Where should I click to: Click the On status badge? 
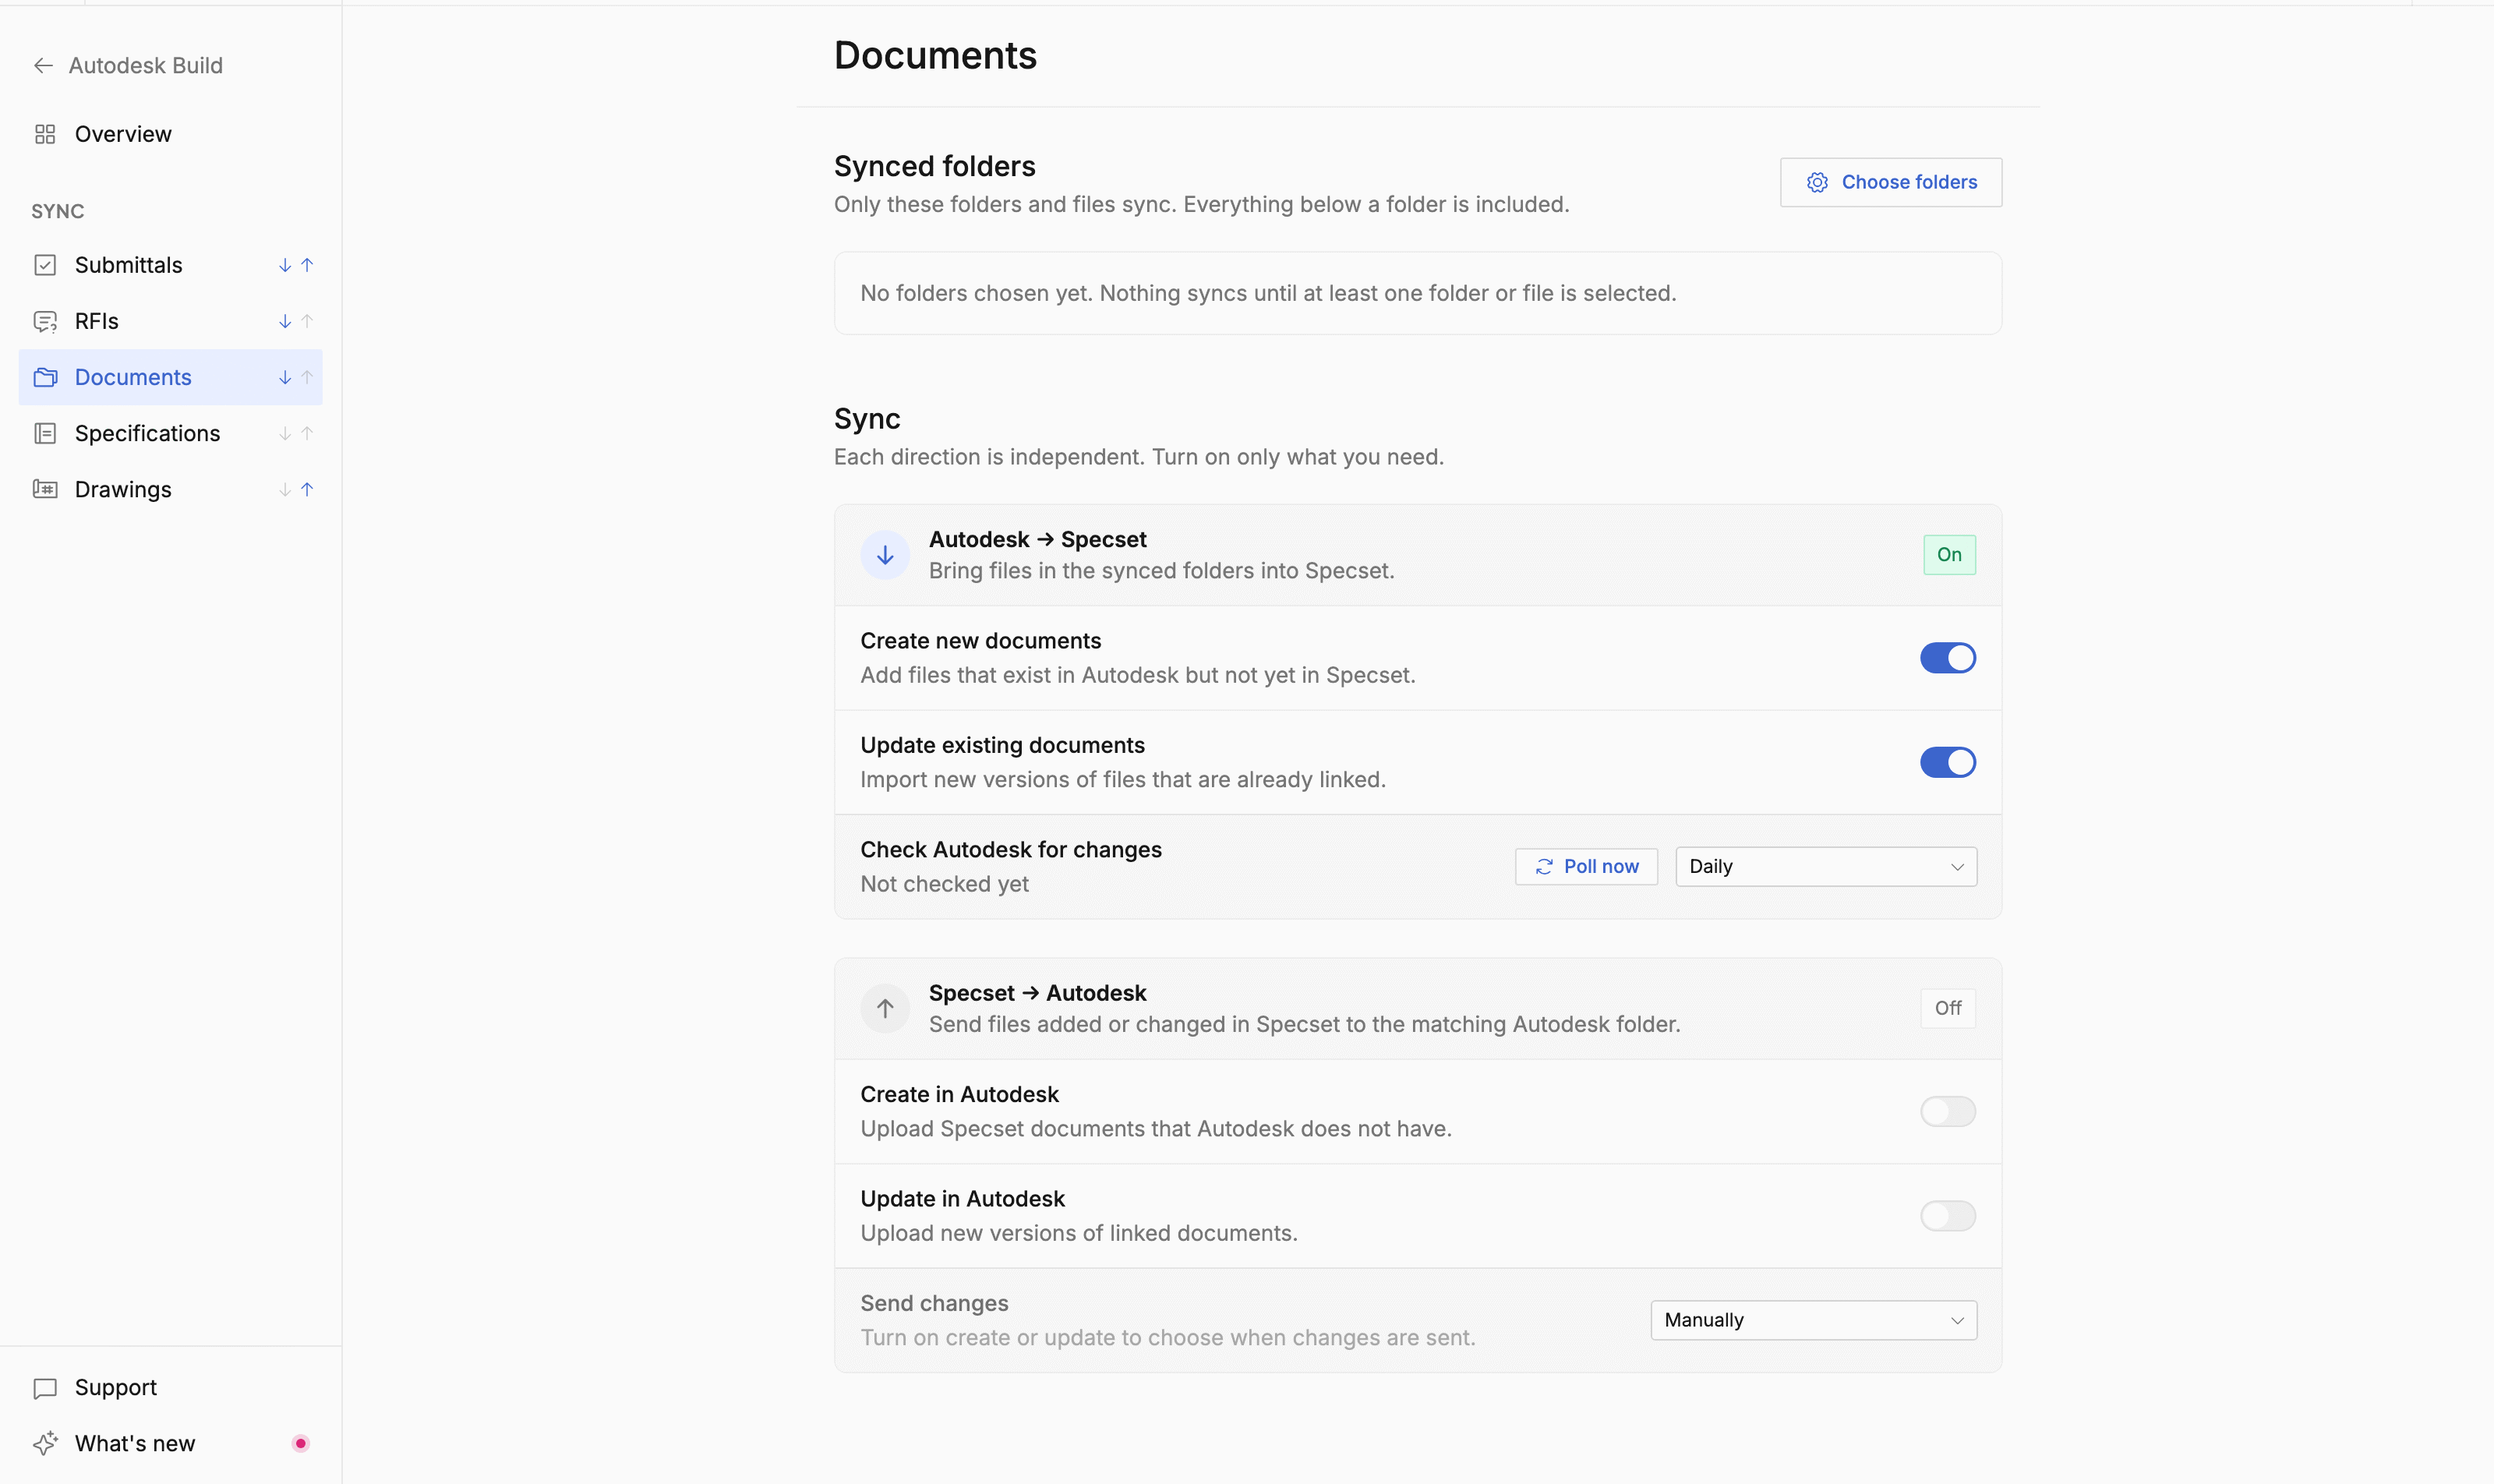[1949, 555]
